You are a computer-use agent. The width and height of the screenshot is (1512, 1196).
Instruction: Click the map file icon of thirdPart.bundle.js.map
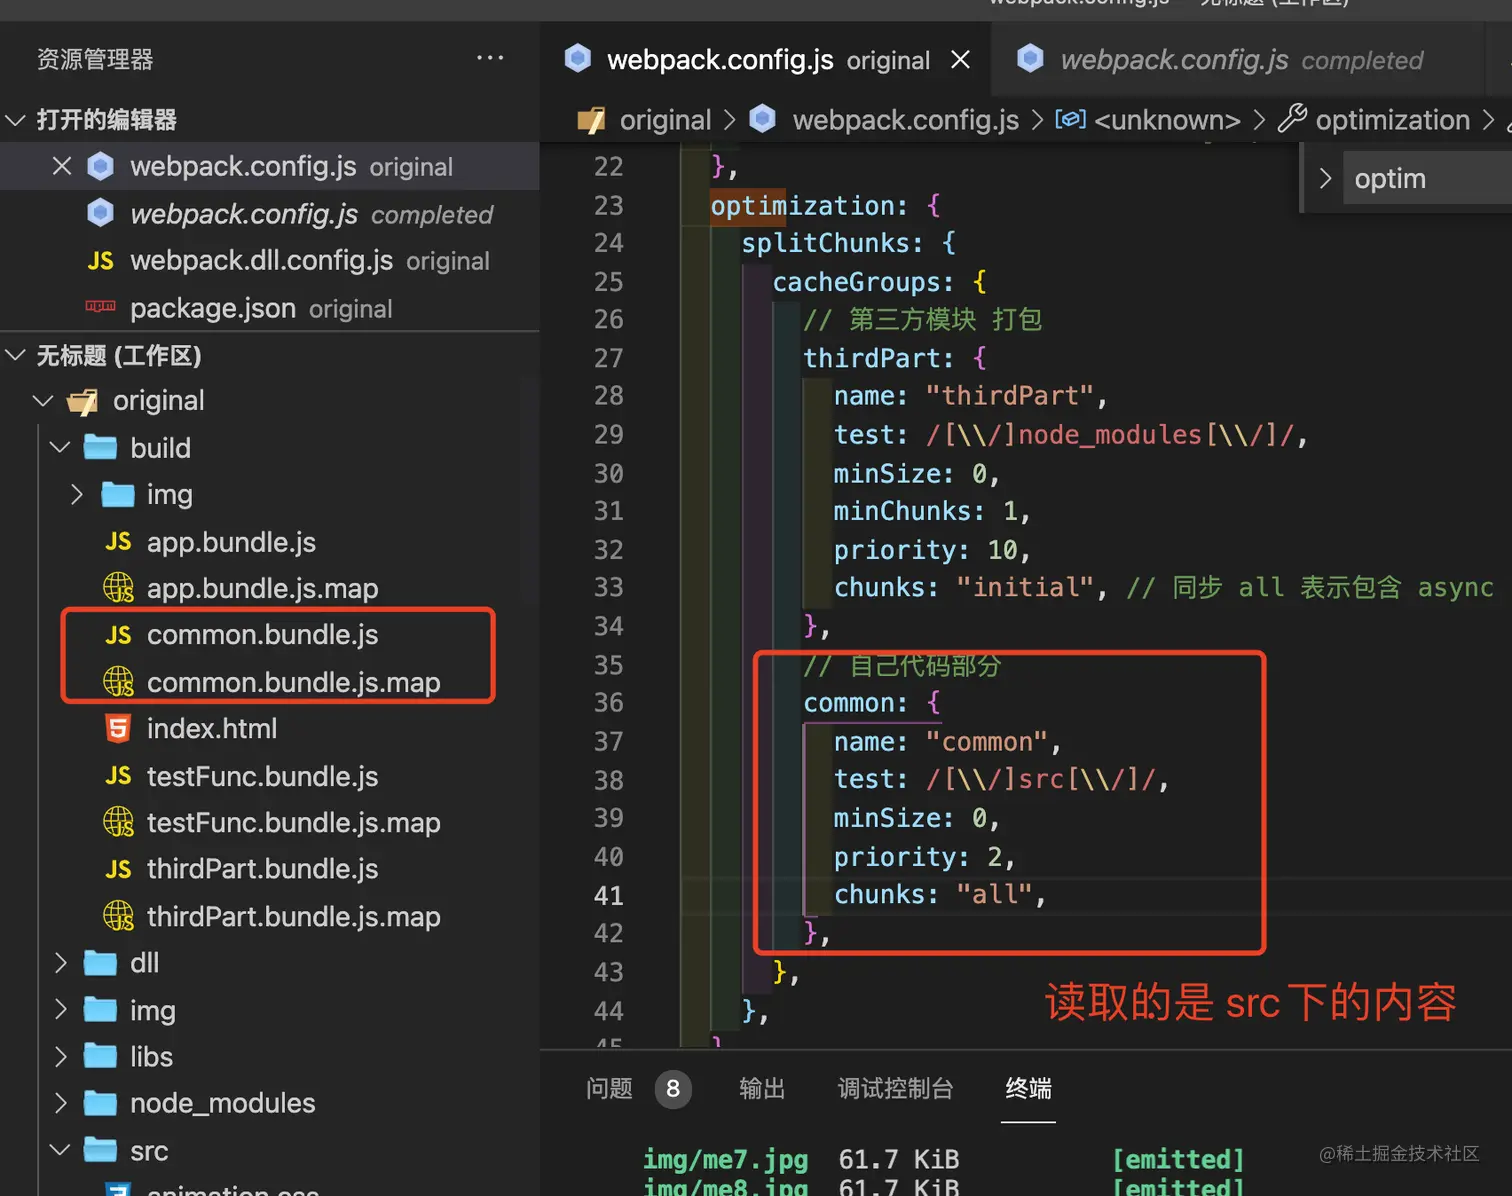pos(118,916)
